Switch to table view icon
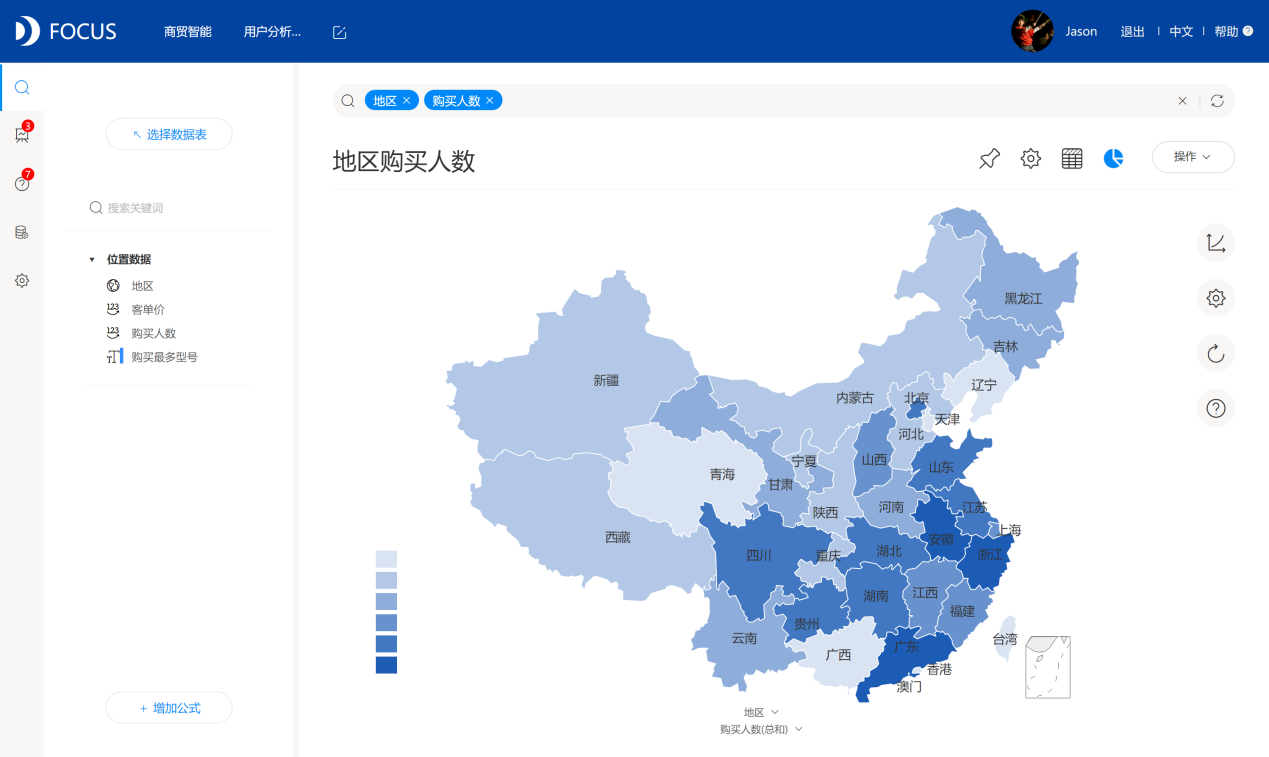This screenshot has width=1269, height=757. tap(1072, 158)
